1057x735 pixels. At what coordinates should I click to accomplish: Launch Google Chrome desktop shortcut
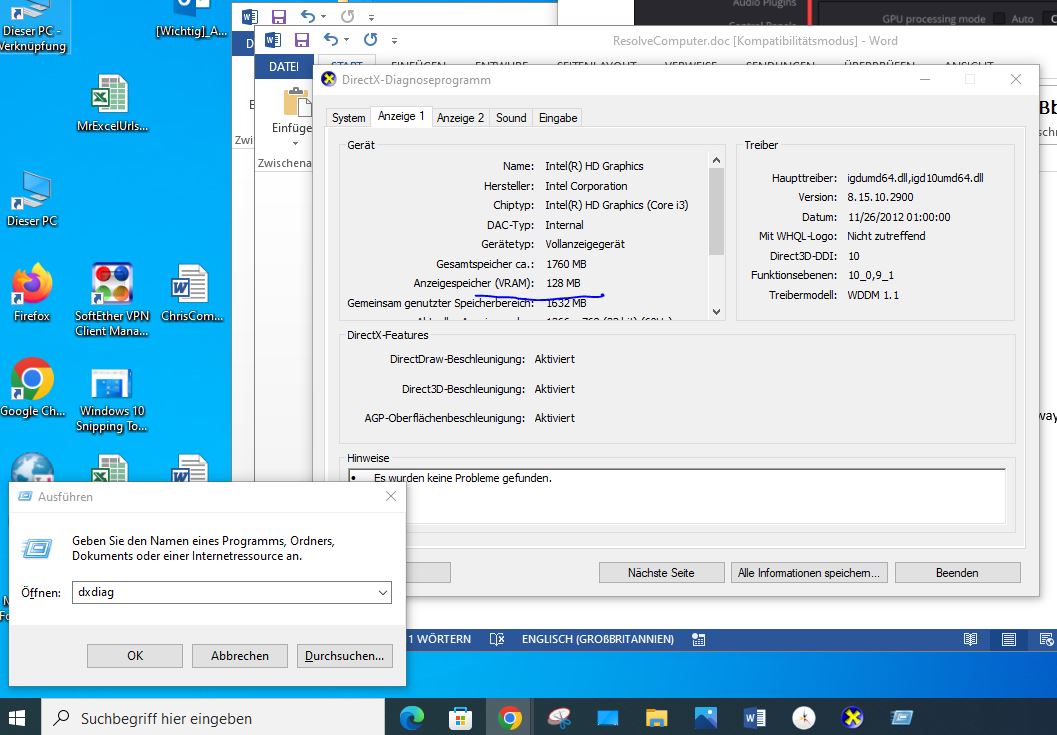32,388
